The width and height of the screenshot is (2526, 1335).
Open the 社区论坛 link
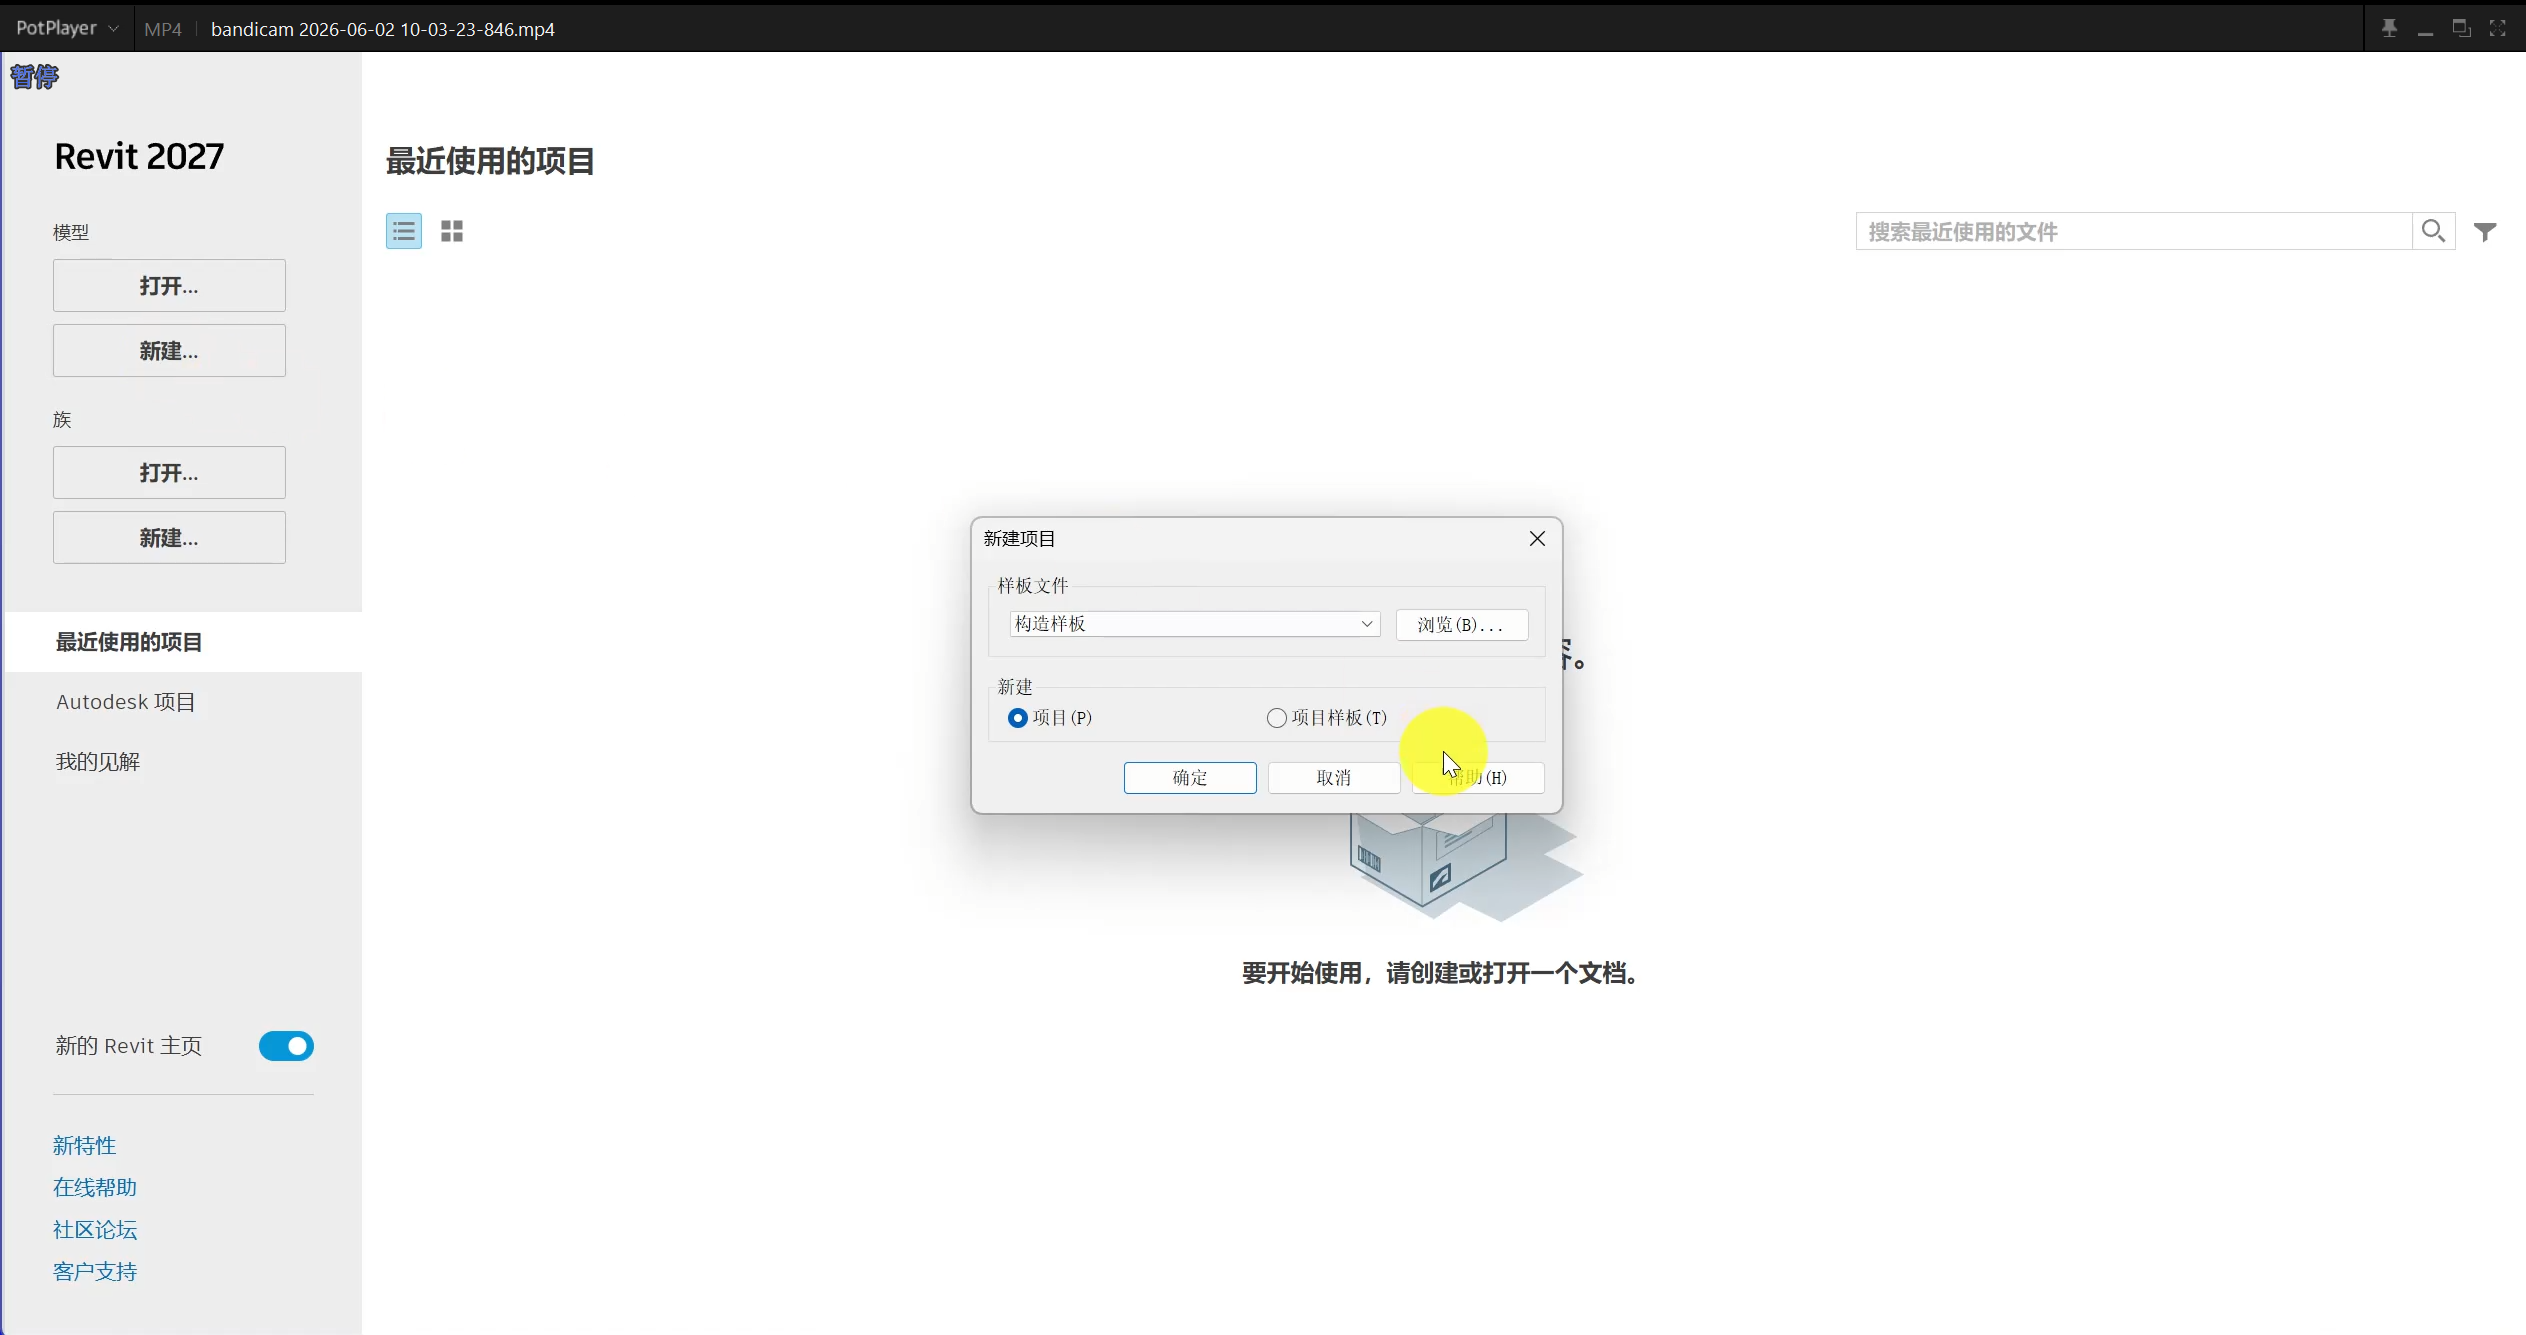[x=95, y=1230]
